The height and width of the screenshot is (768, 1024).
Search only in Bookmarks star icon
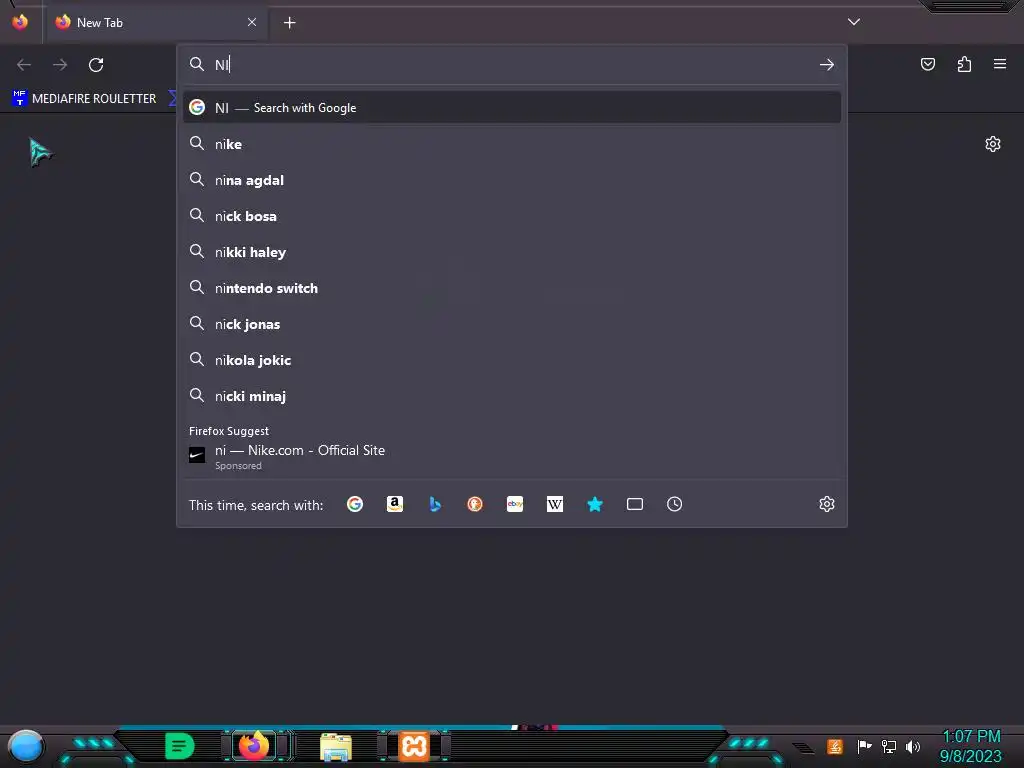coord(595,504)
